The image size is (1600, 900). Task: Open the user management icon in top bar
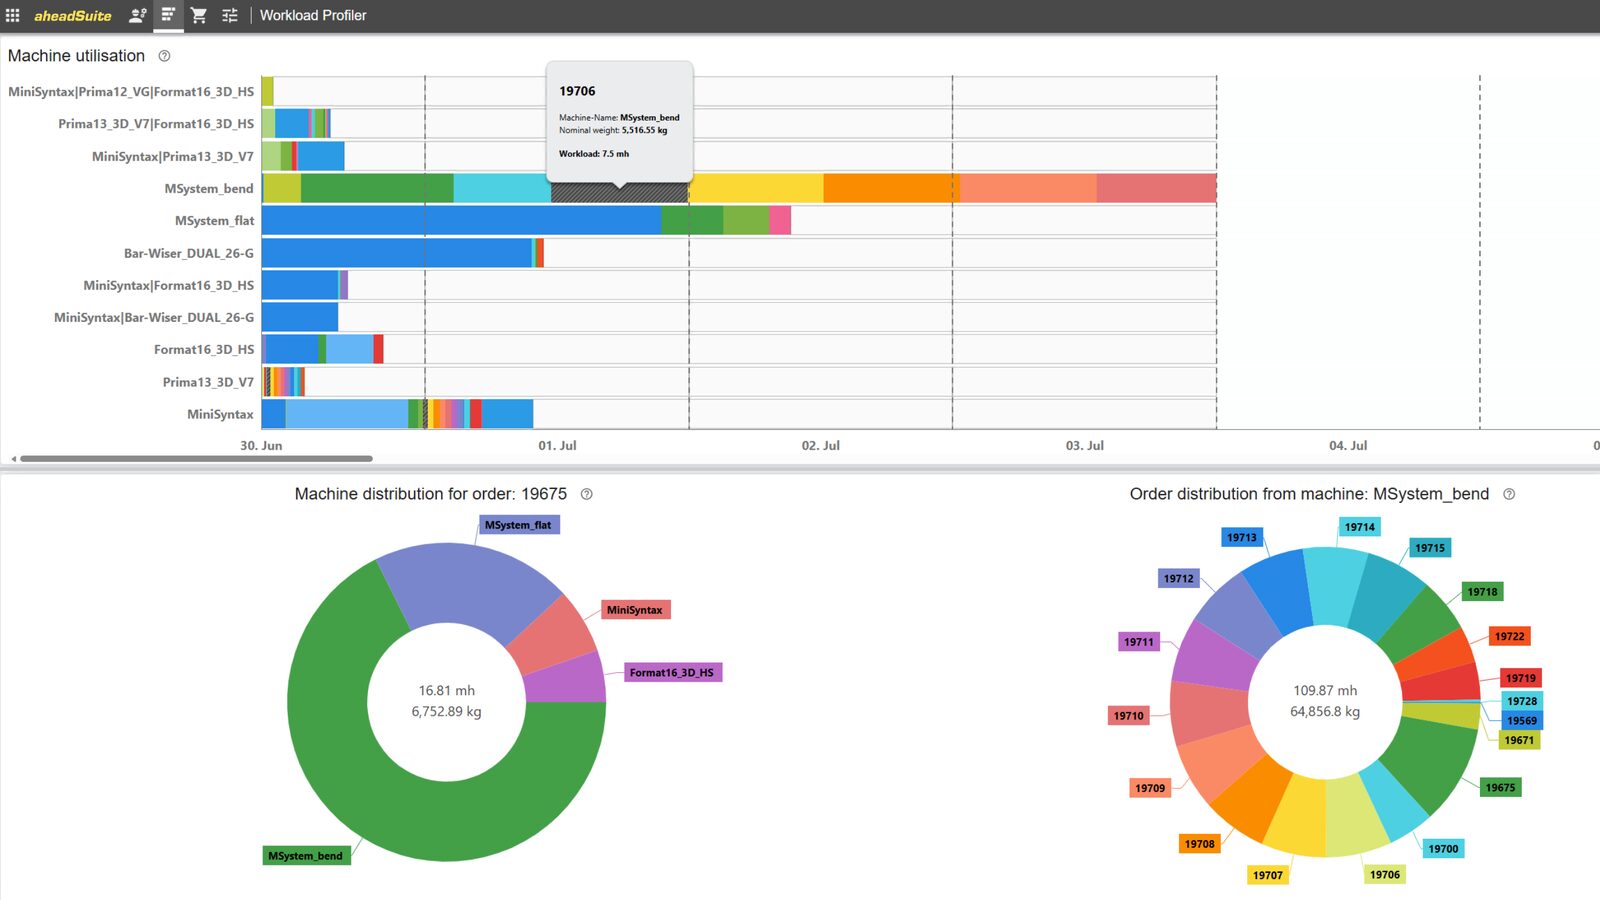tap(138, 15)
